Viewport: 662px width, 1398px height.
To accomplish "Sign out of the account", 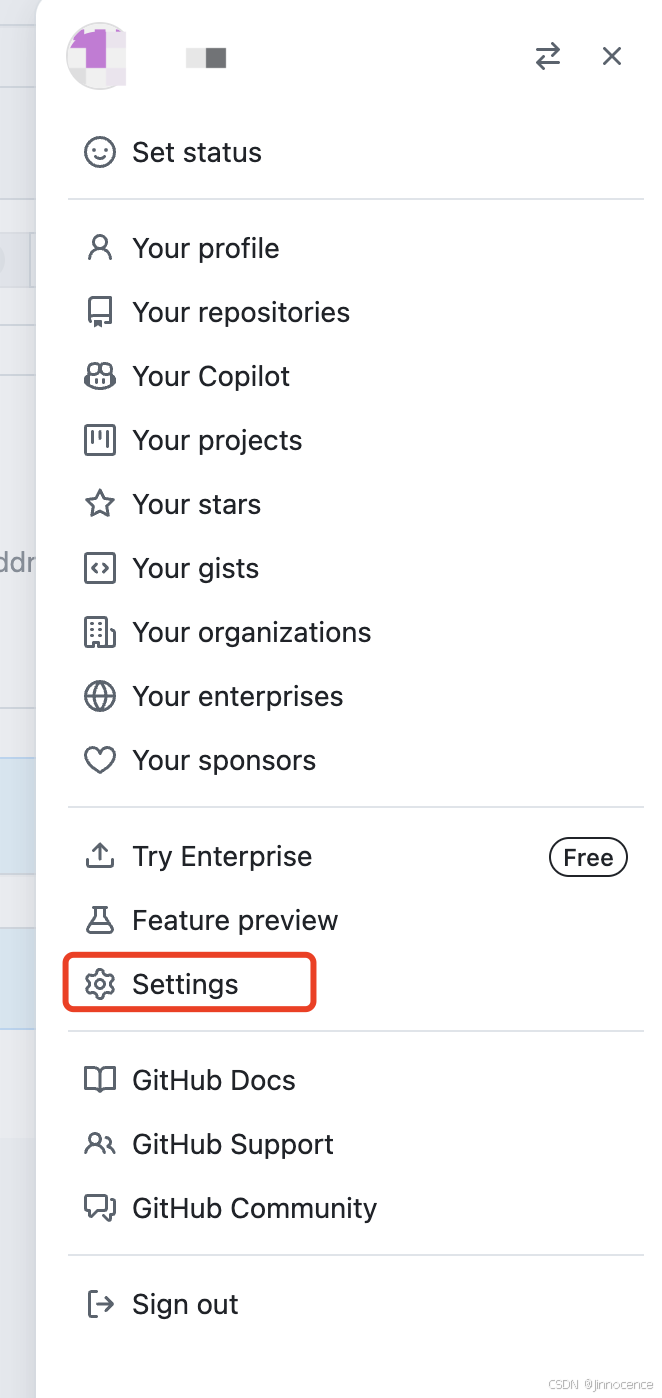I will (185, 1305).
